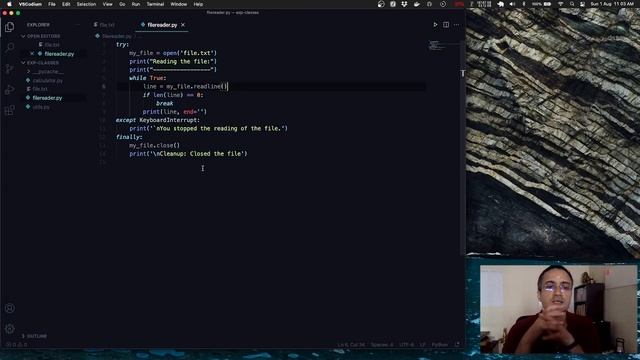Screen dimensions: 640x360
Task: Switch to the file.txt tab
Action: (x=104, y=25)
